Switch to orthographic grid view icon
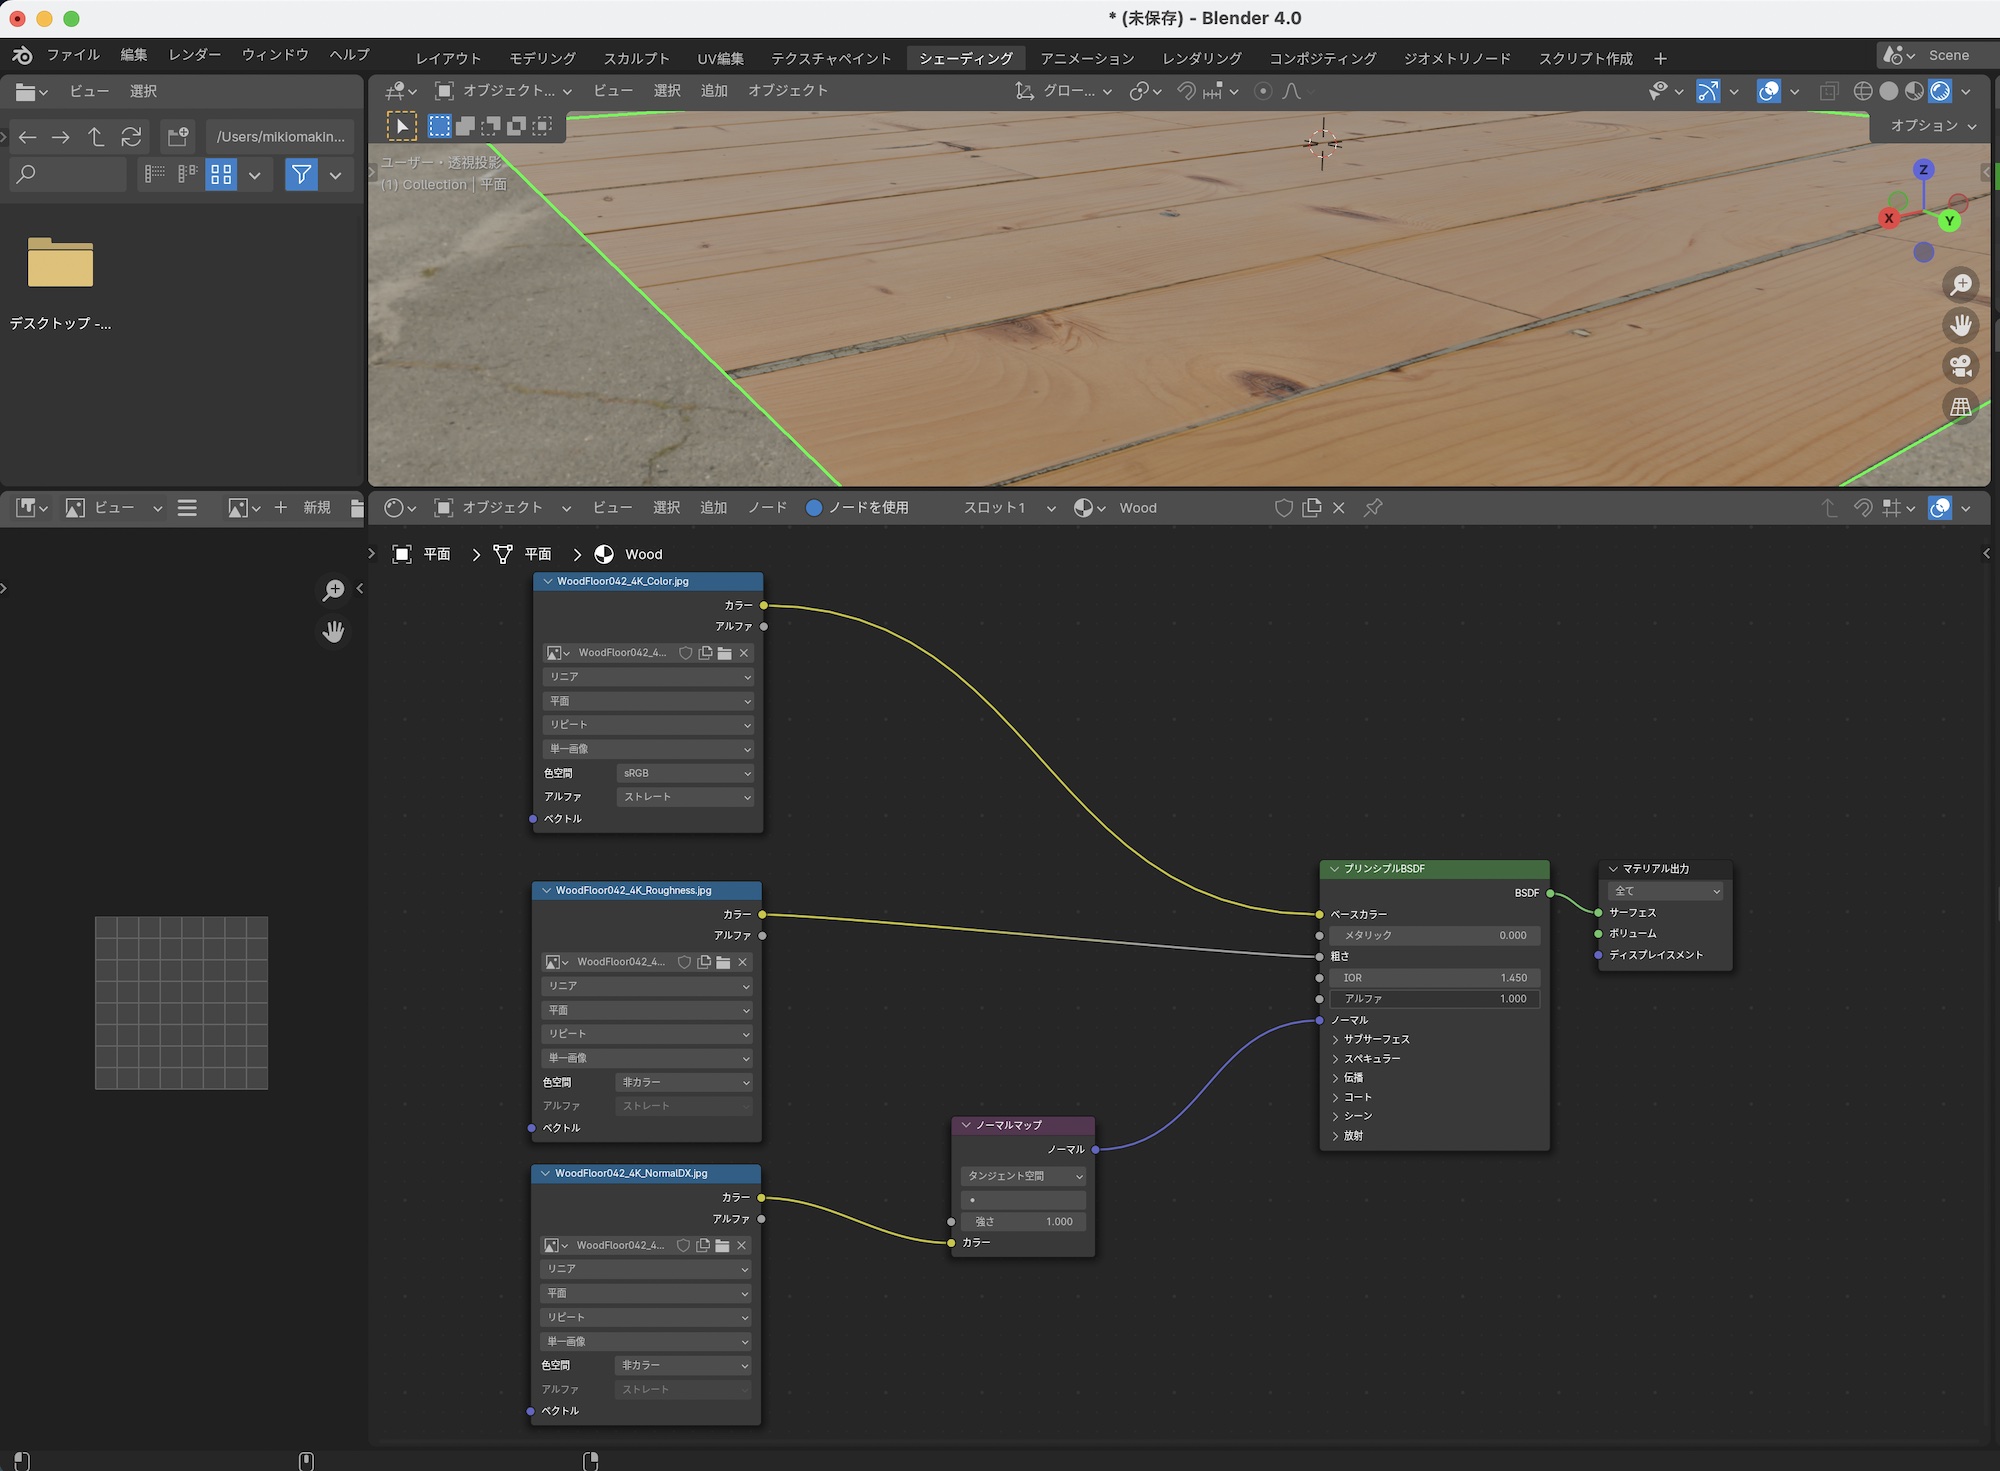This screenshot has height=1471, width=2000. [x=1961, y=407]
